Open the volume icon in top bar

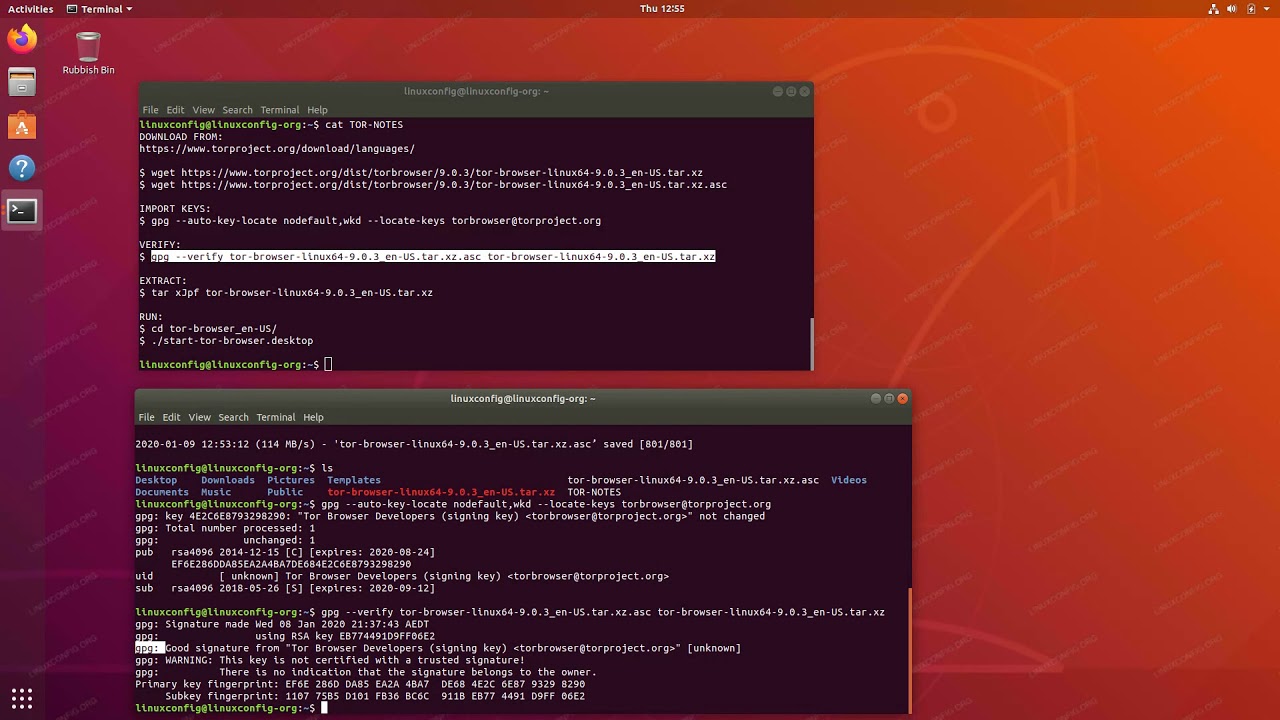pos(1233,9)
